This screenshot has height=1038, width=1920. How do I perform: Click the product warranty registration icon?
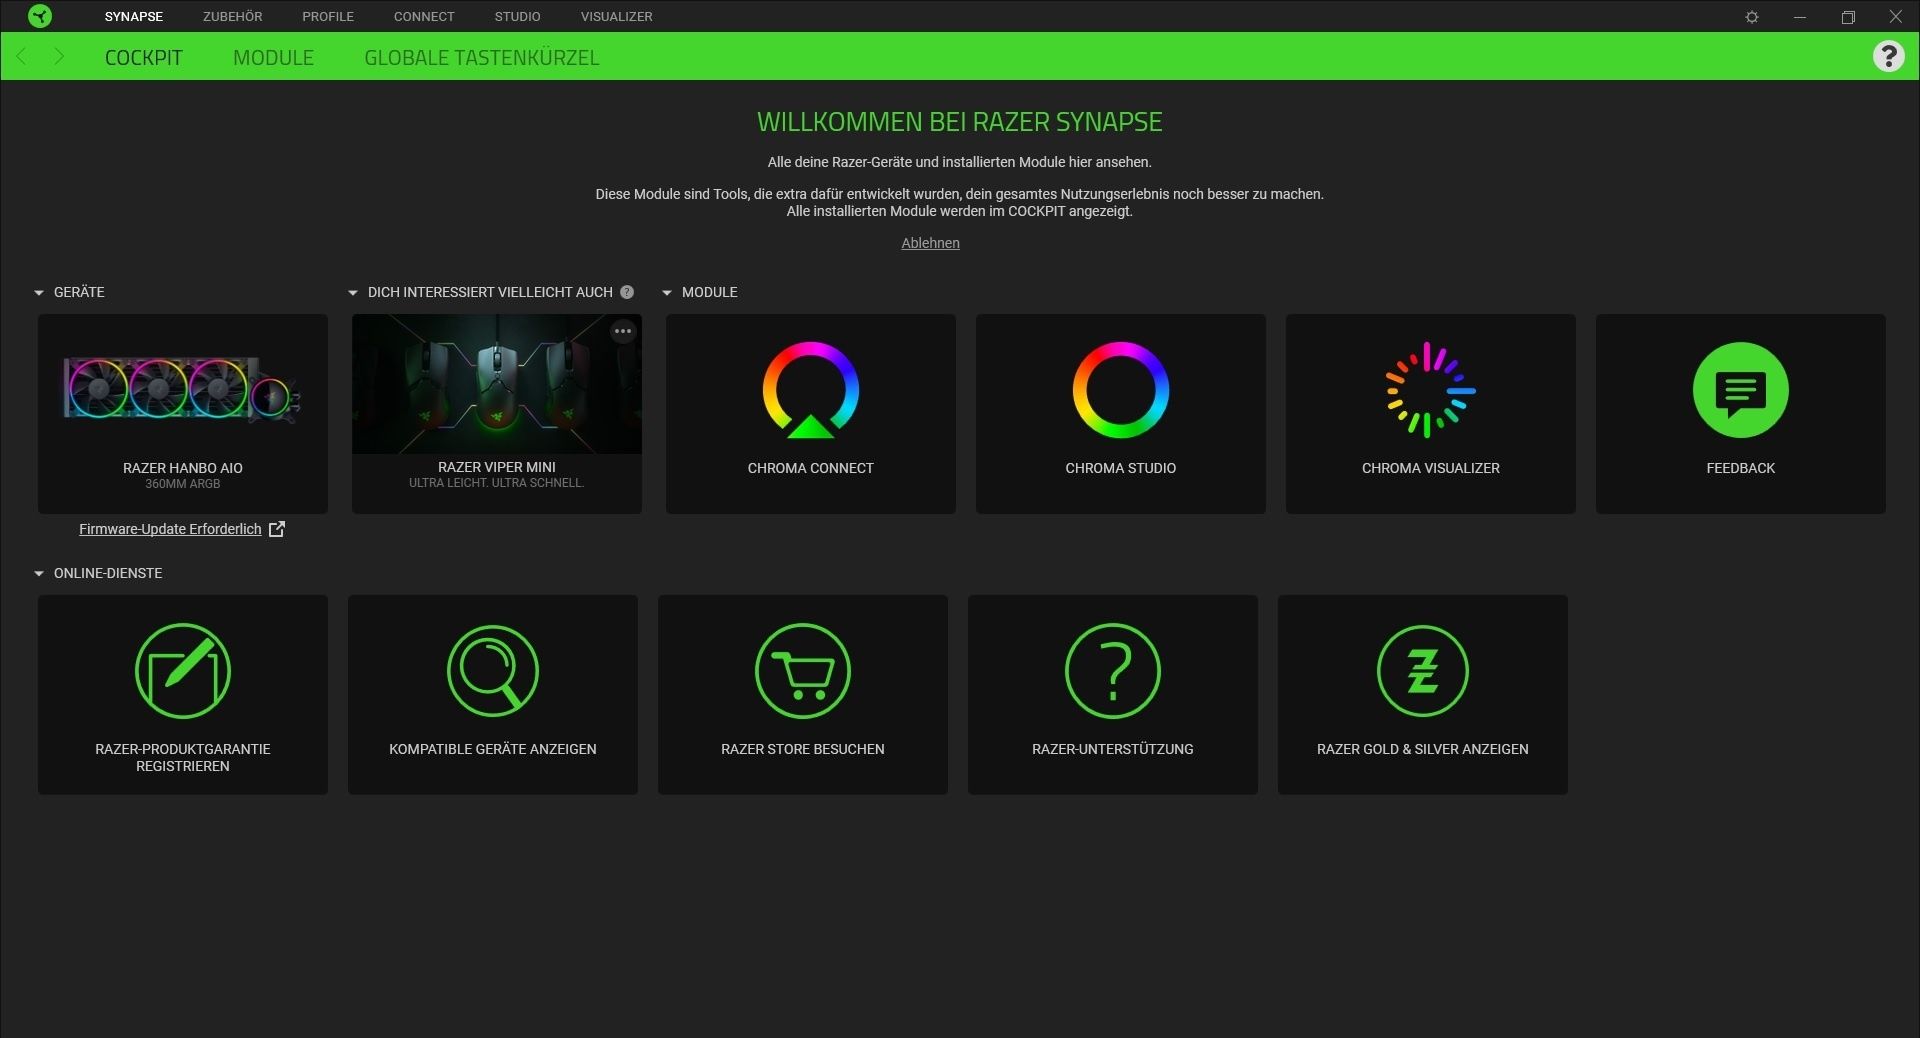pos(183,671)
